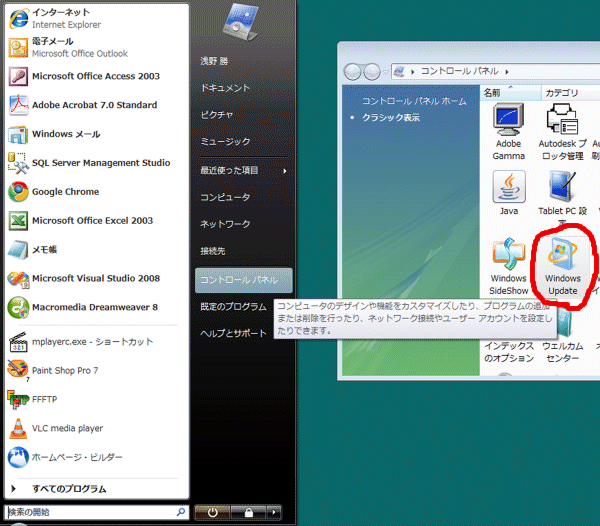Open ネットワーク from the Start menu
The image size is (600, 526).
(225, 224)
